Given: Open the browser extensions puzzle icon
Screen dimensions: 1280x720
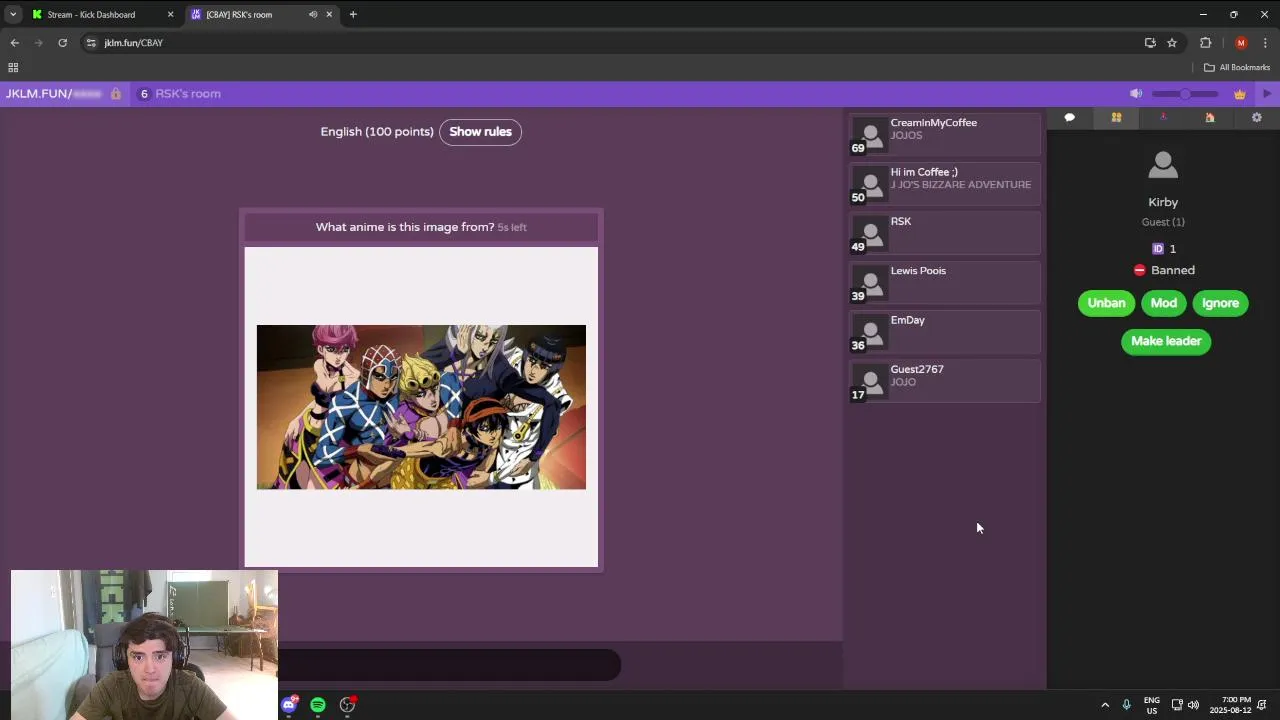Looking at the screenshot, I should 1205,43.
